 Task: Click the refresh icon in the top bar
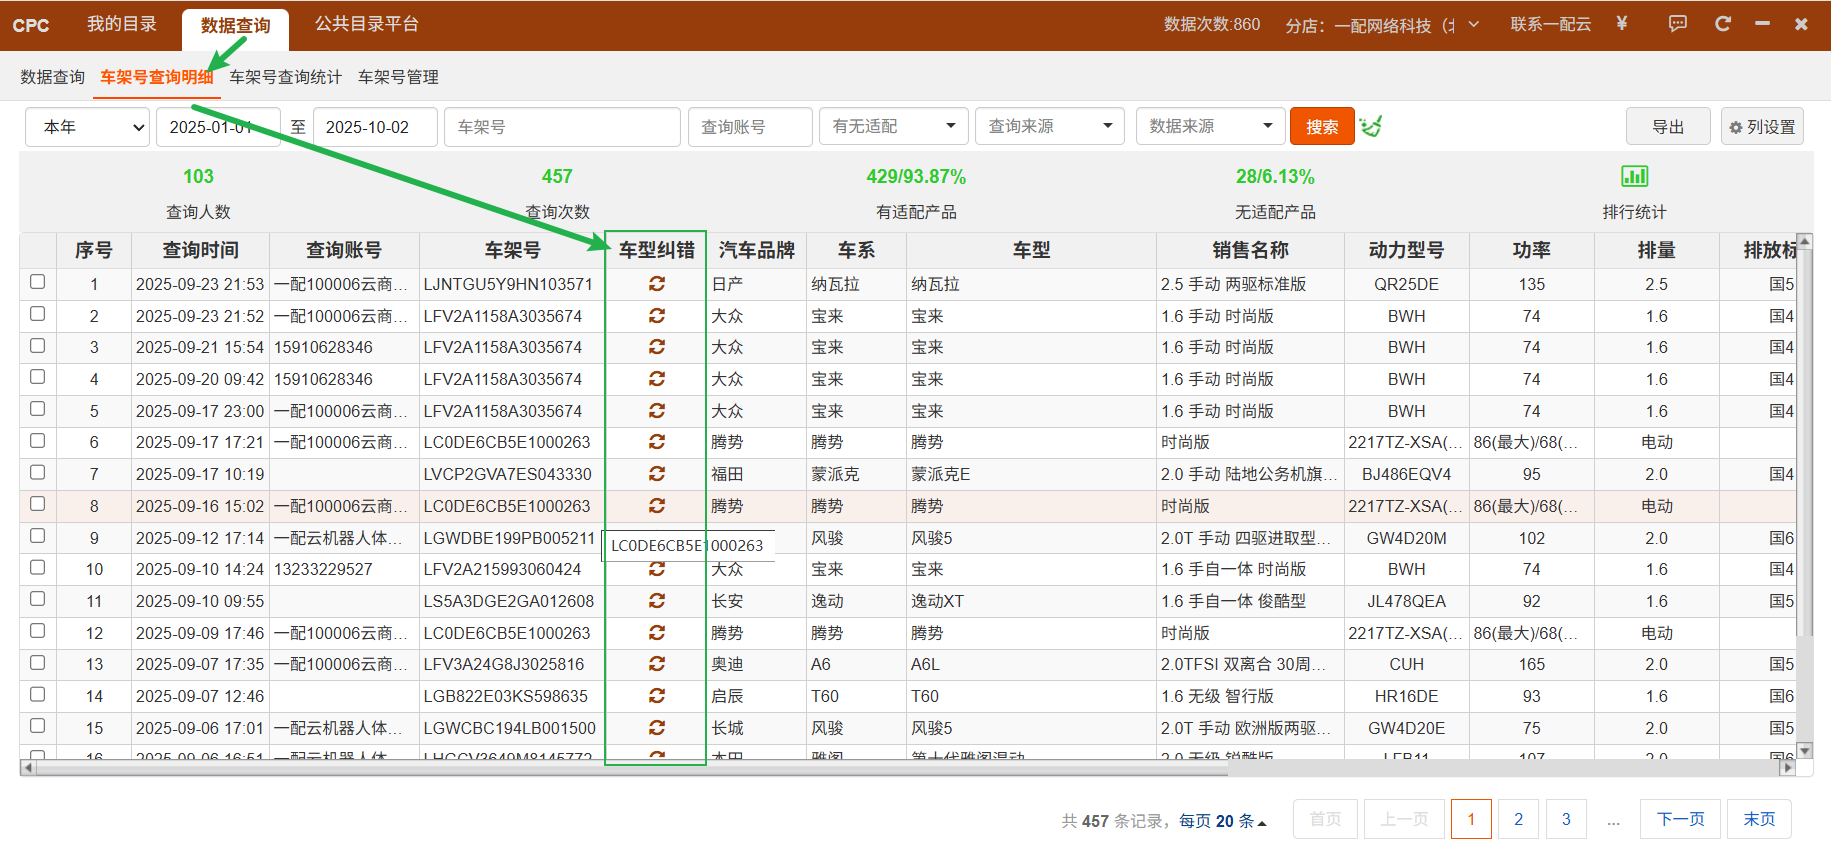pos(1722,24)
